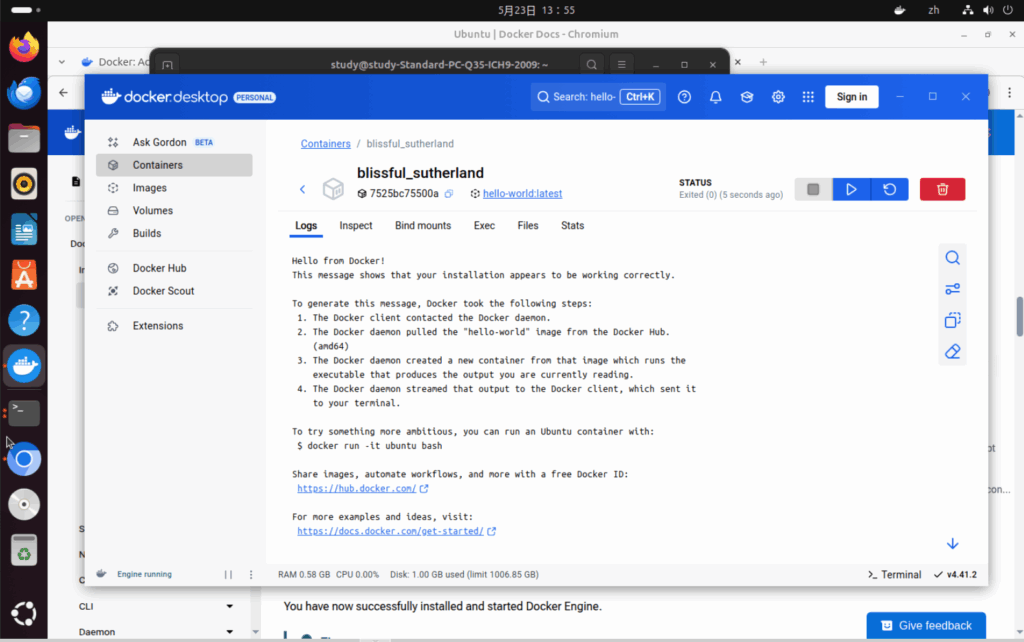Open Rhythmbox from the dock
This screenshot has width=1024, height=642.
pos(24,184)
